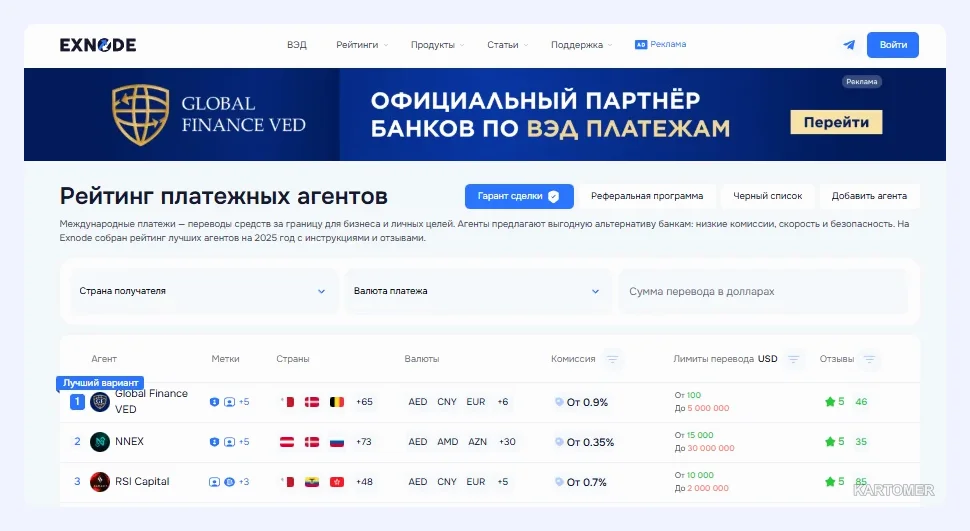This screenshot has height=531, width=970.
Task: Click the person badge in the RSI Capital row
Action: 214,482
